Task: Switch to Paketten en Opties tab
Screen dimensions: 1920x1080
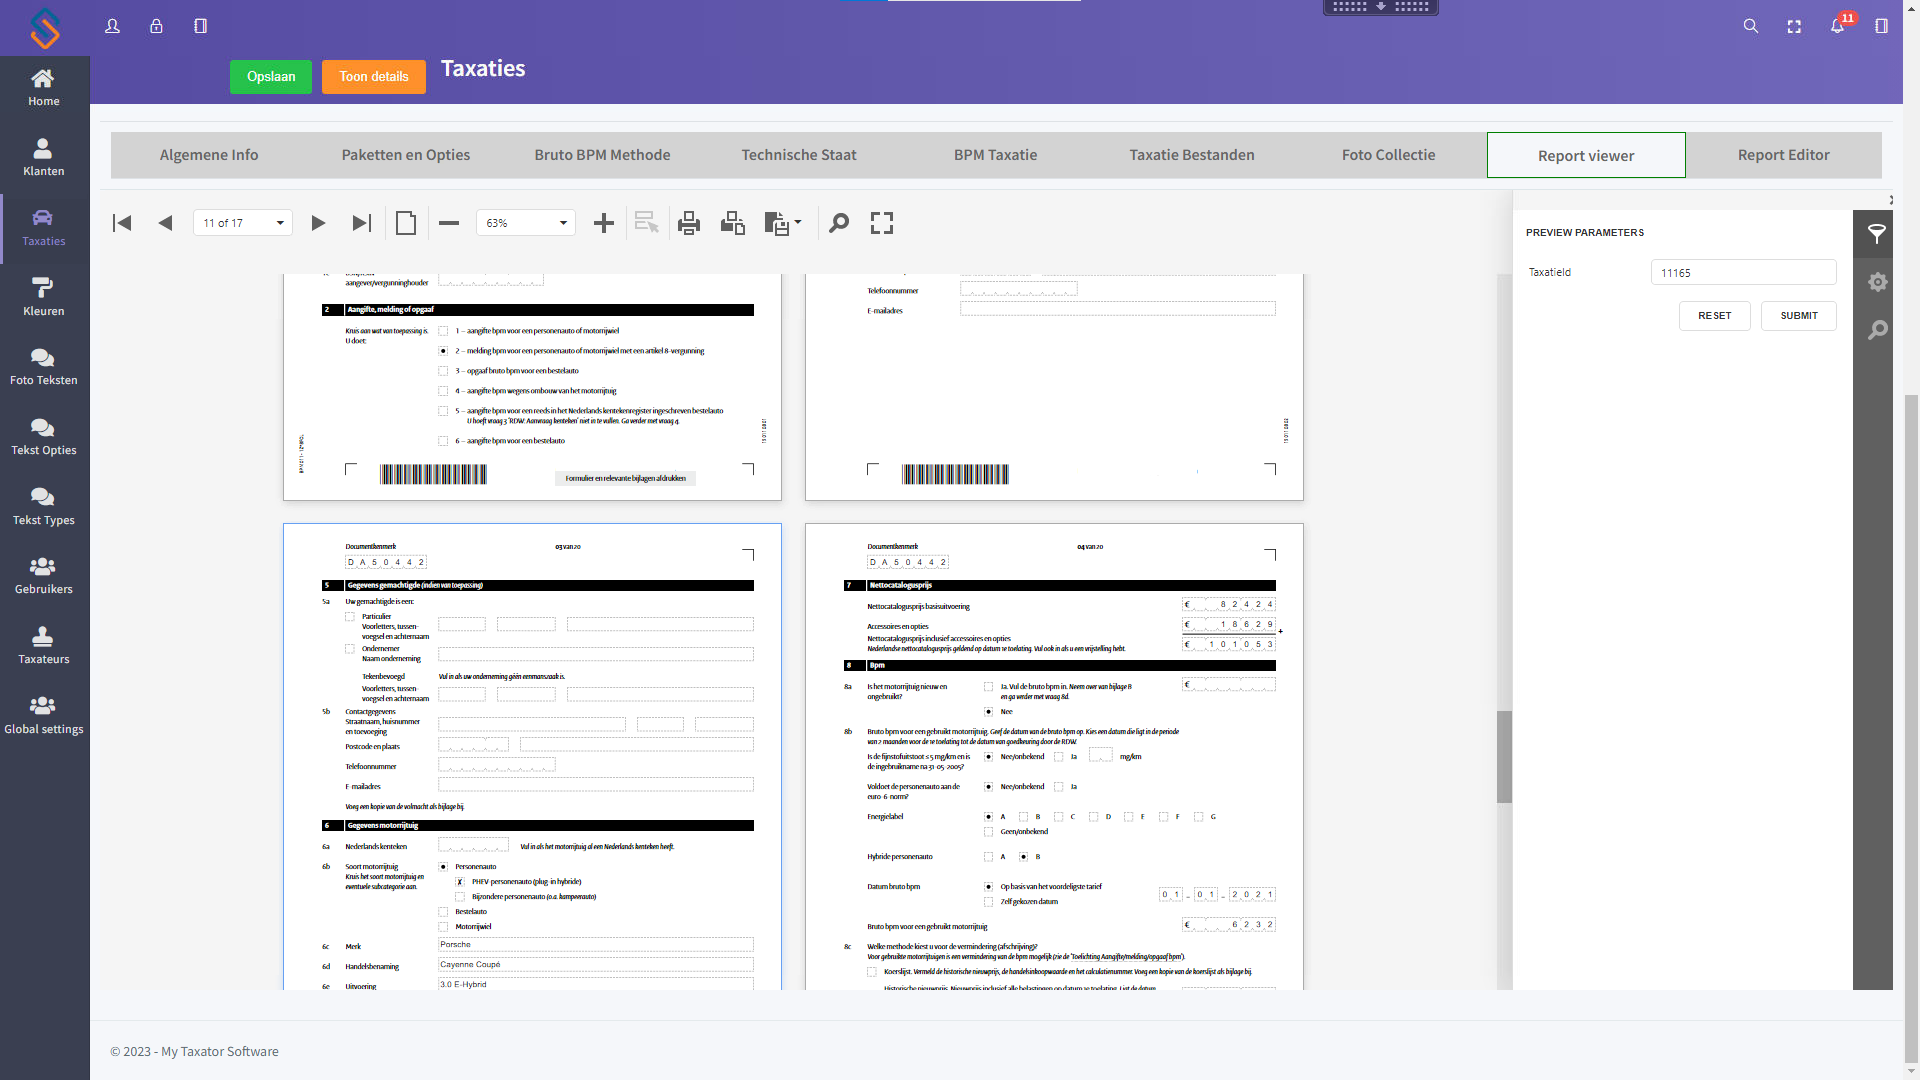Action: [x=406, y=155]
